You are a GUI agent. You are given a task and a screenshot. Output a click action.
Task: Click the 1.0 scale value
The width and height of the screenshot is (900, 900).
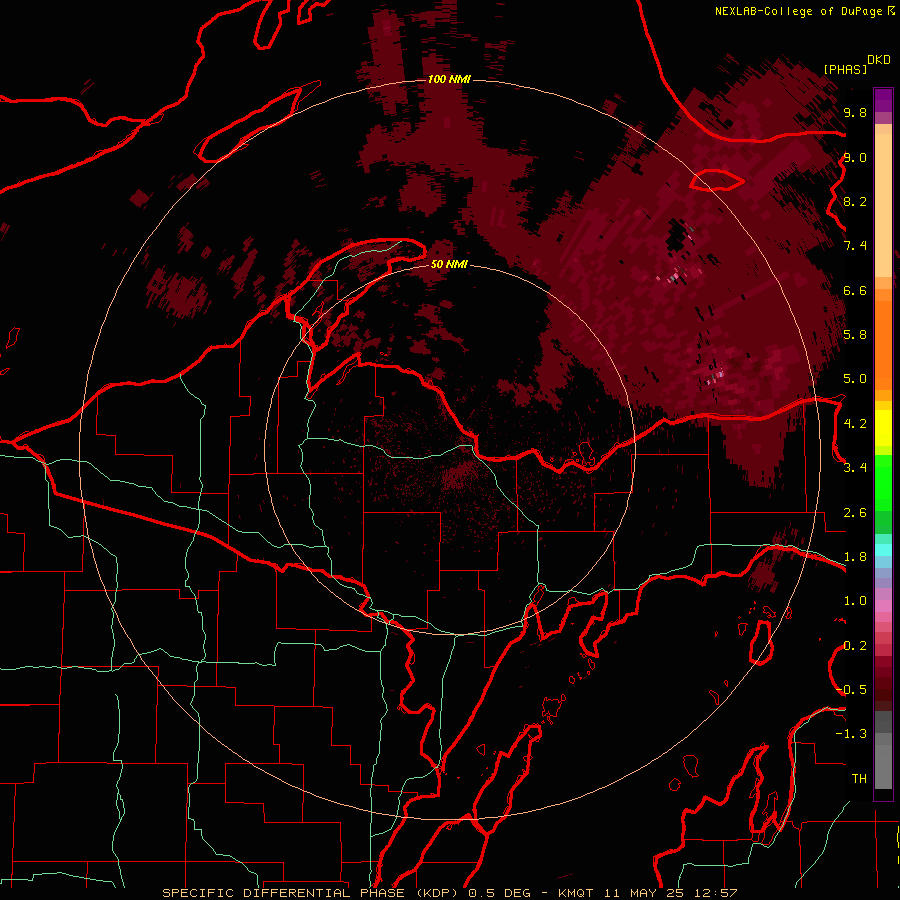click(855, 601)
